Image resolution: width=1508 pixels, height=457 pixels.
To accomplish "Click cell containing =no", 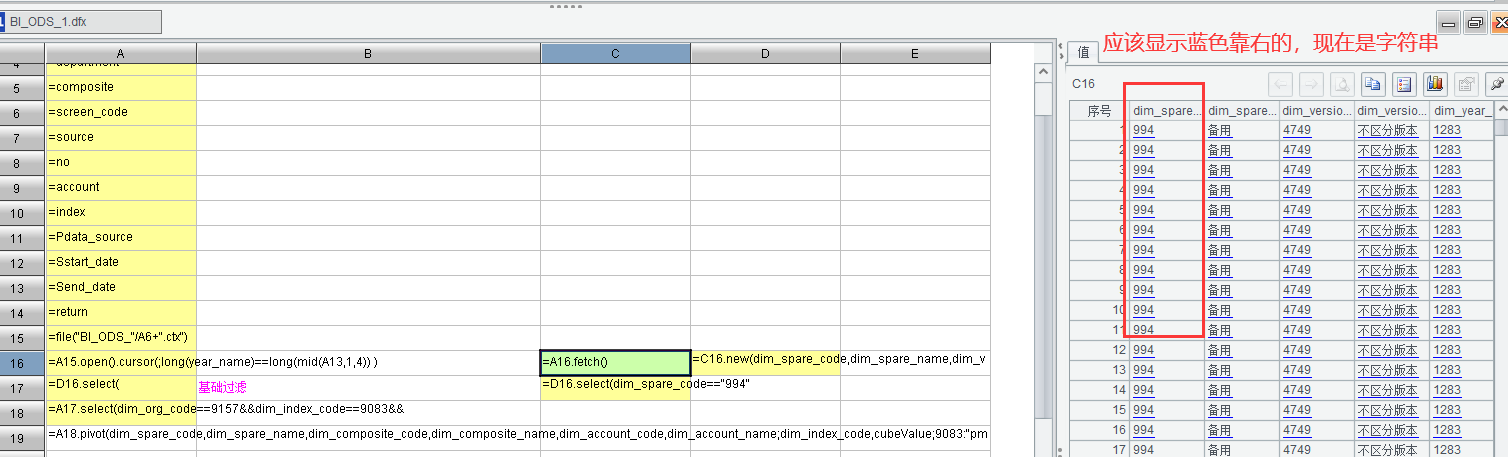I will pyautogui.click(x=121, y=163).
